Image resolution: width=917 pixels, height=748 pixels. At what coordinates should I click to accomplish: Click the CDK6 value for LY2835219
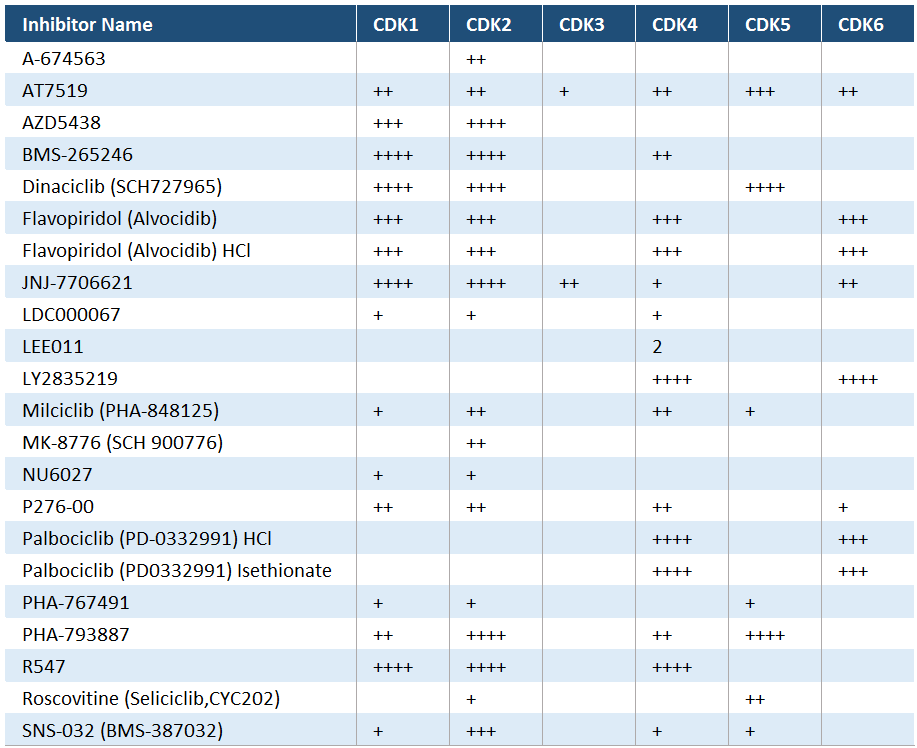pos(858,380)
